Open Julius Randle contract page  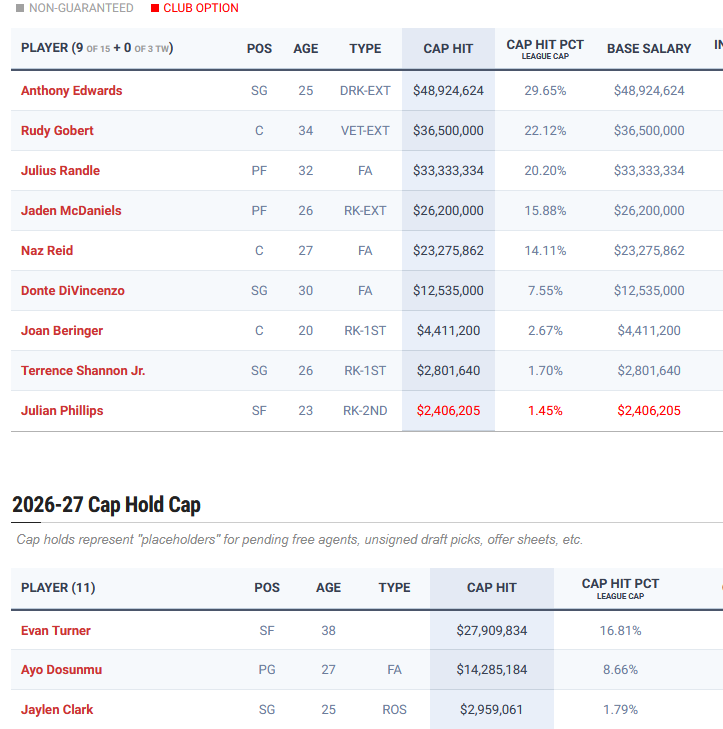click(x=60, y=171)
